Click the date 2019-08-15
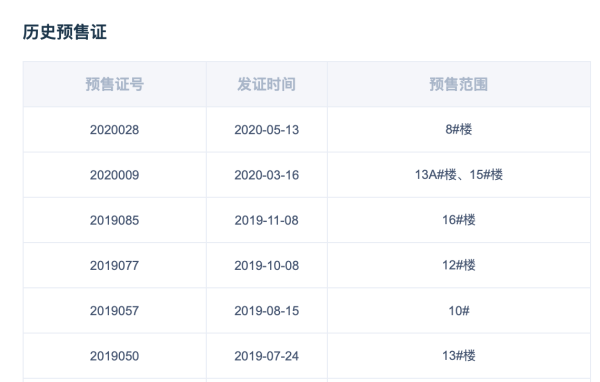 tap(266, 310)
